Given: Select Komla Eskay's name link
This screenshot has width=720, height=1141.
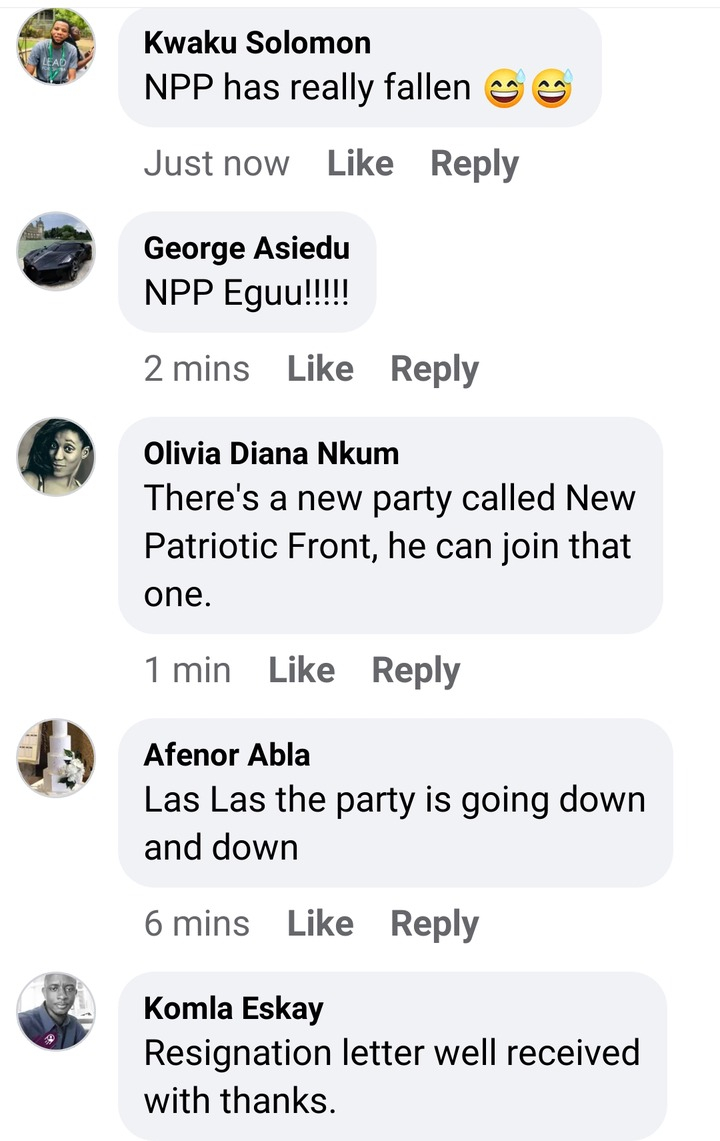Looking at the screenshot, I should (x=233, y=1008).
